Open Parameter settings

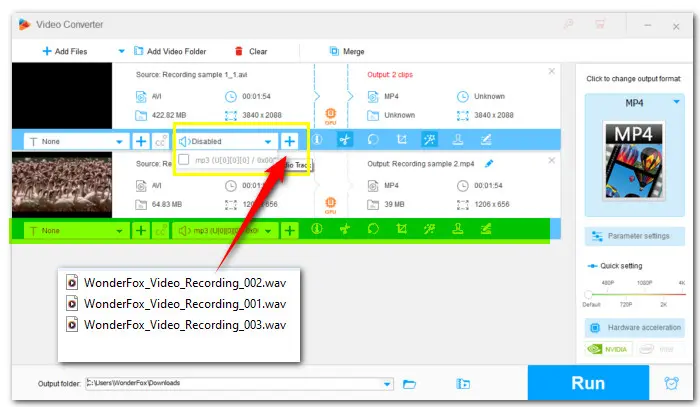pos(634,236)
